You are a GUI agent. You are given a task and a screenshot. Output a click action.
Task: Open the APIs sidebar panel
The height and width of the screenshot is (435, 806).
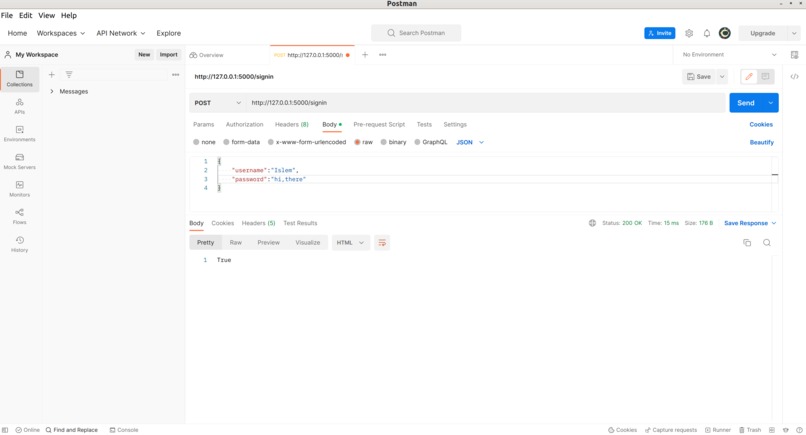click(x=20, y=106)
